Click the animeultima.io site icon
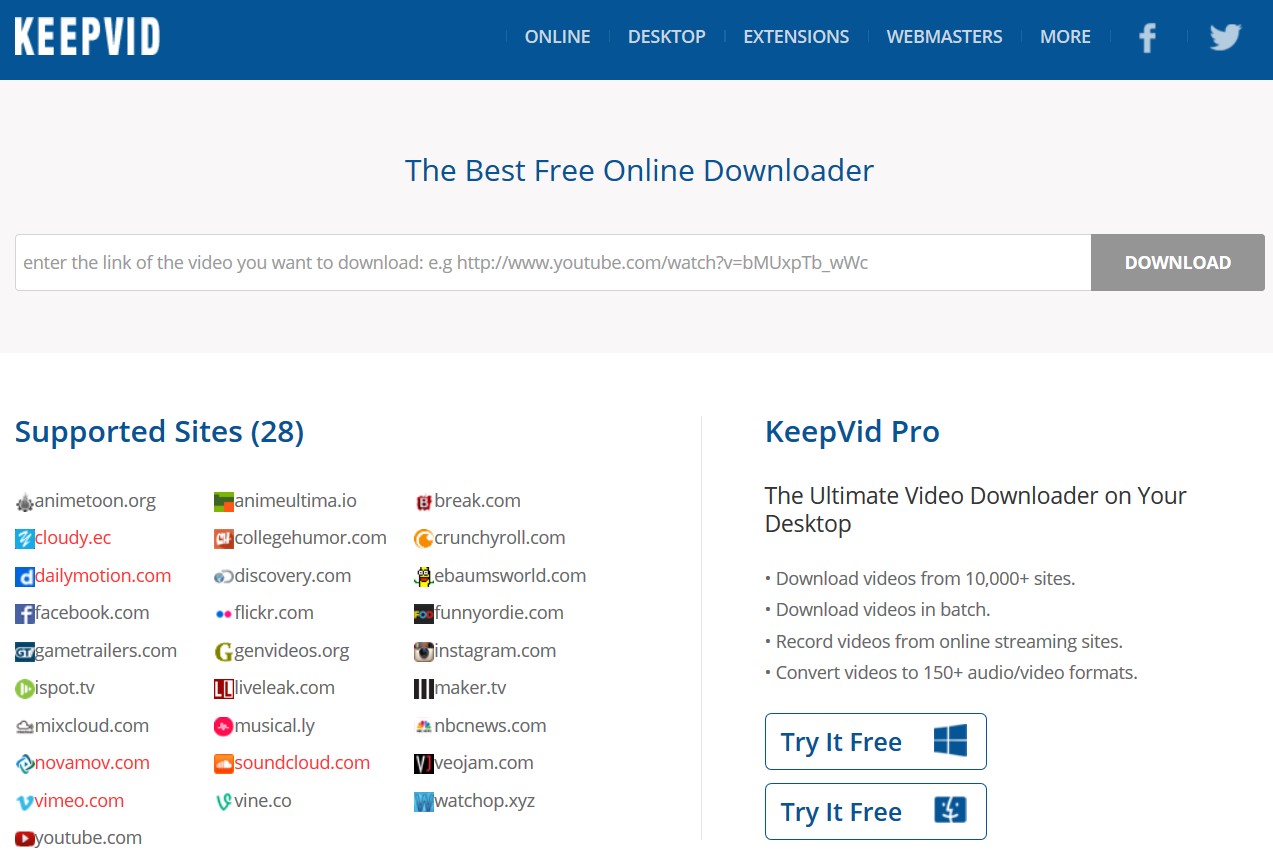 coord(224,502)
